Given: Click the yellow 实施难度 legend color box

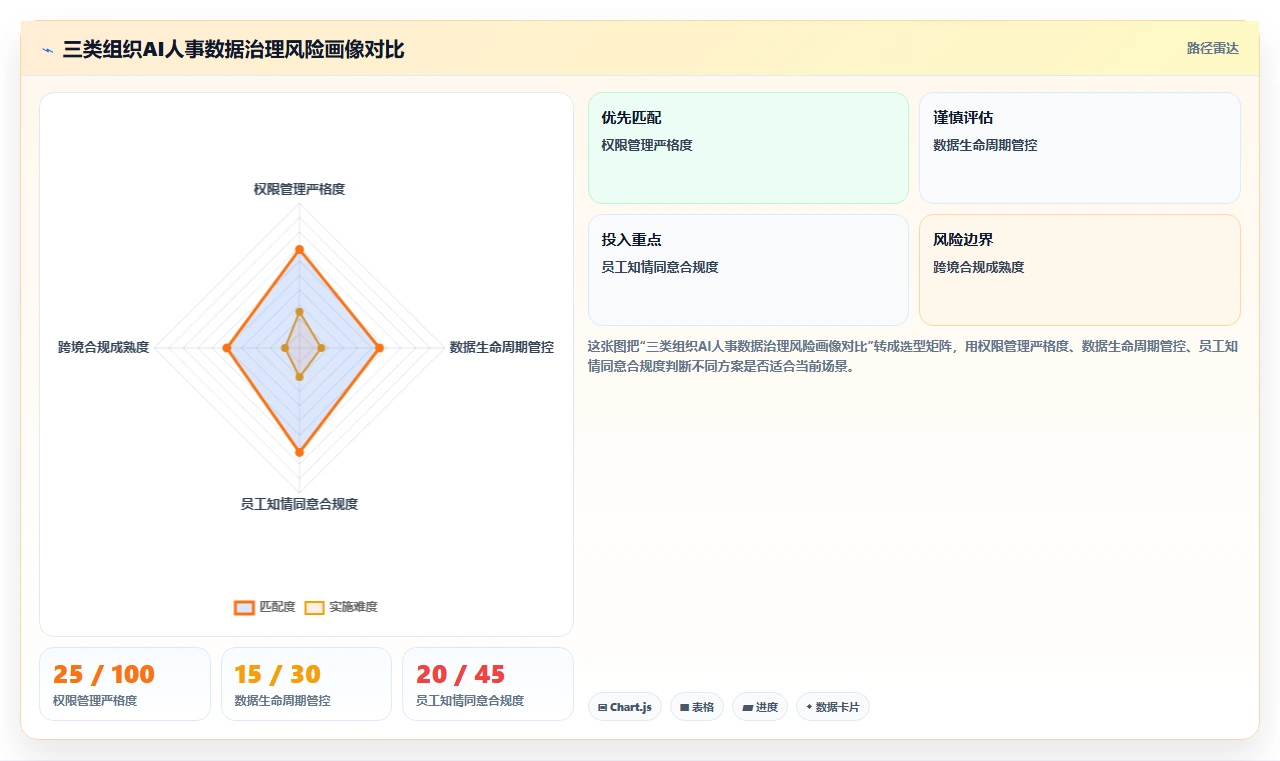Looking at the screenshot, I should tap(314, 607).
